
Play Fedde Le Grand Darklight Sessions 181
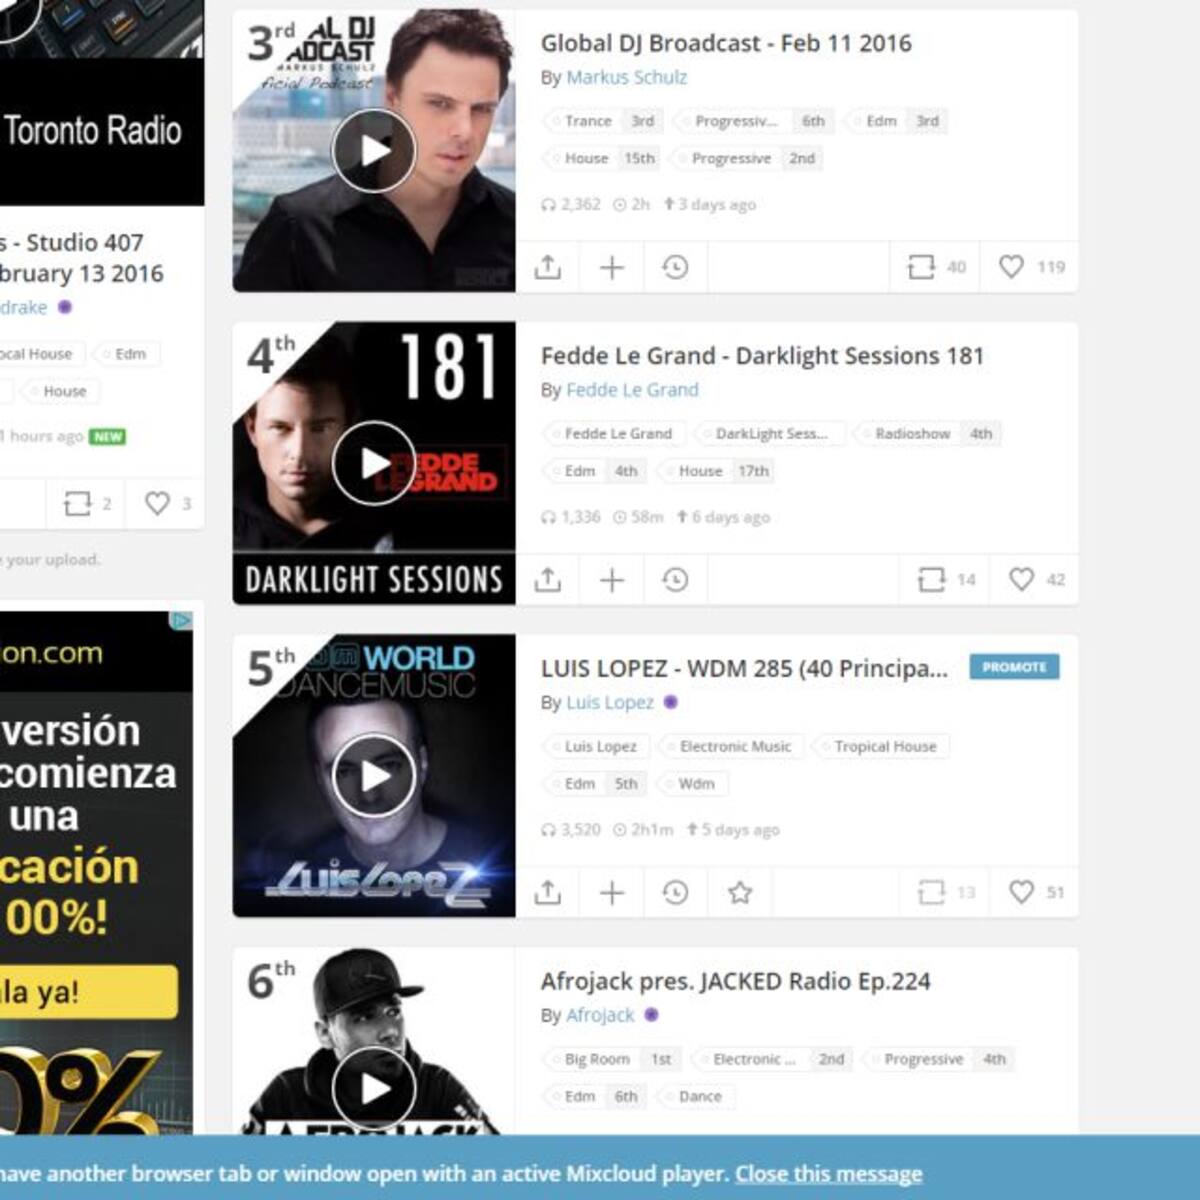point(374,463)
